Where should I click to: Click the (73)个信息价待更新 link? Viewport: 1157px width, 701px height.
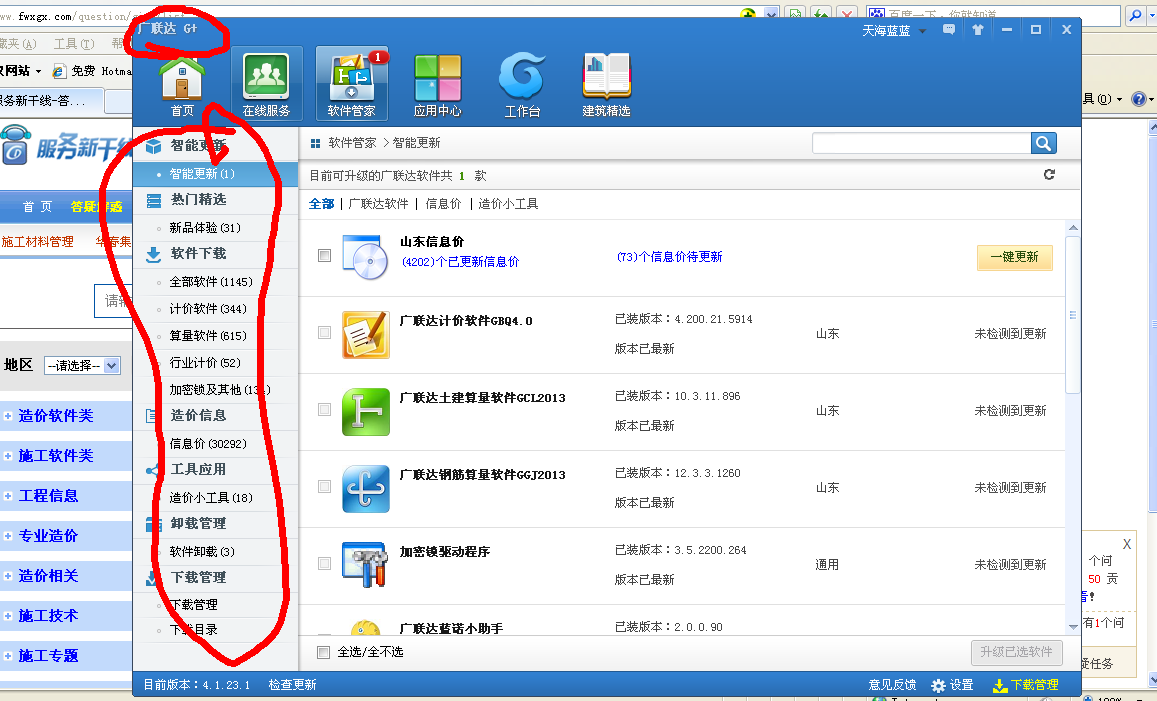click(669, 257)
